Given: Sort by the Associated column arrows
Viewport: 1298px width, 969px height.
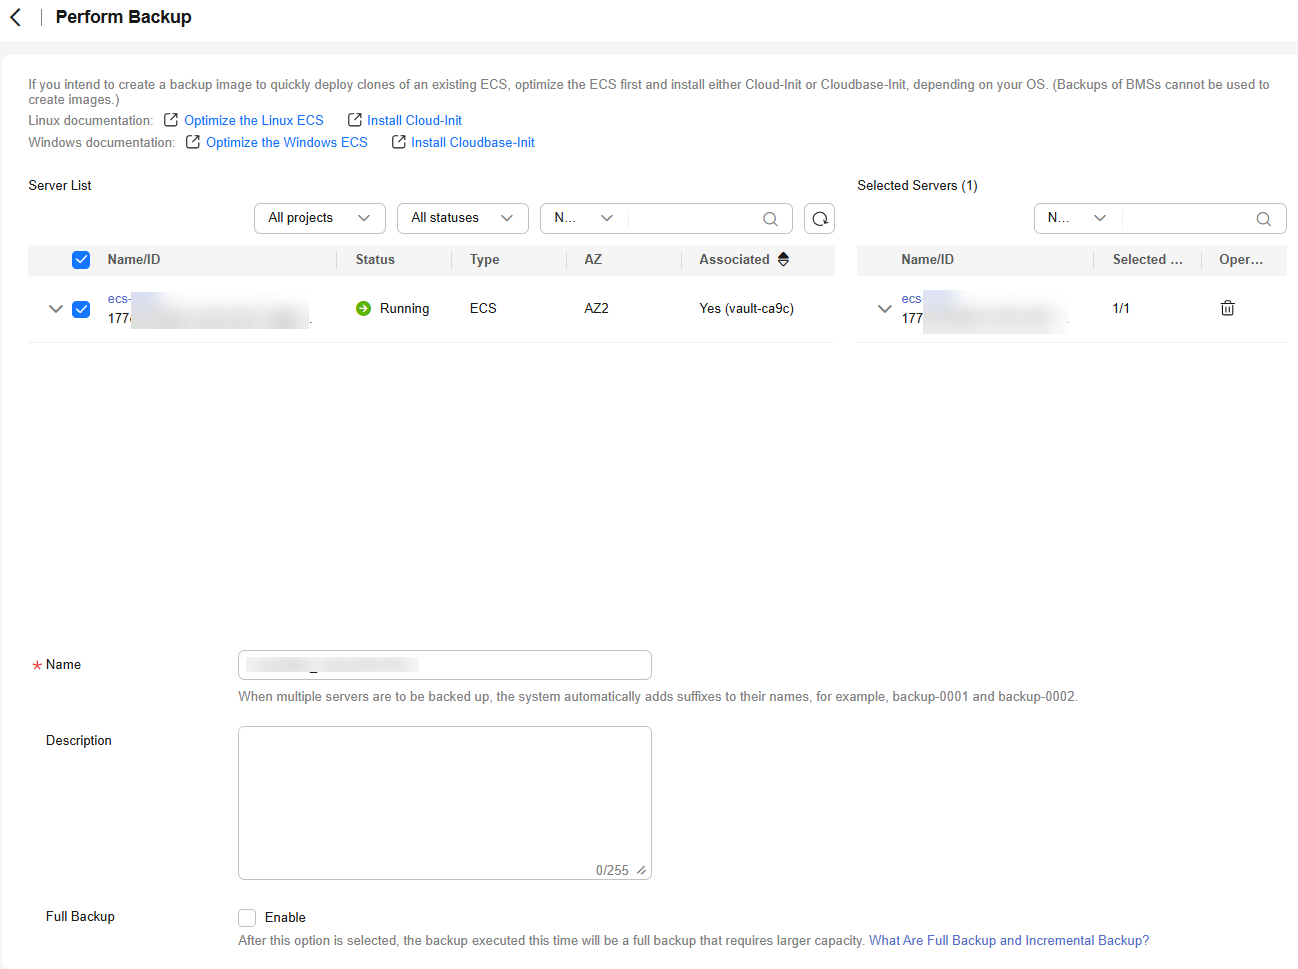Looking at the screenshot, I should [784, 259].
